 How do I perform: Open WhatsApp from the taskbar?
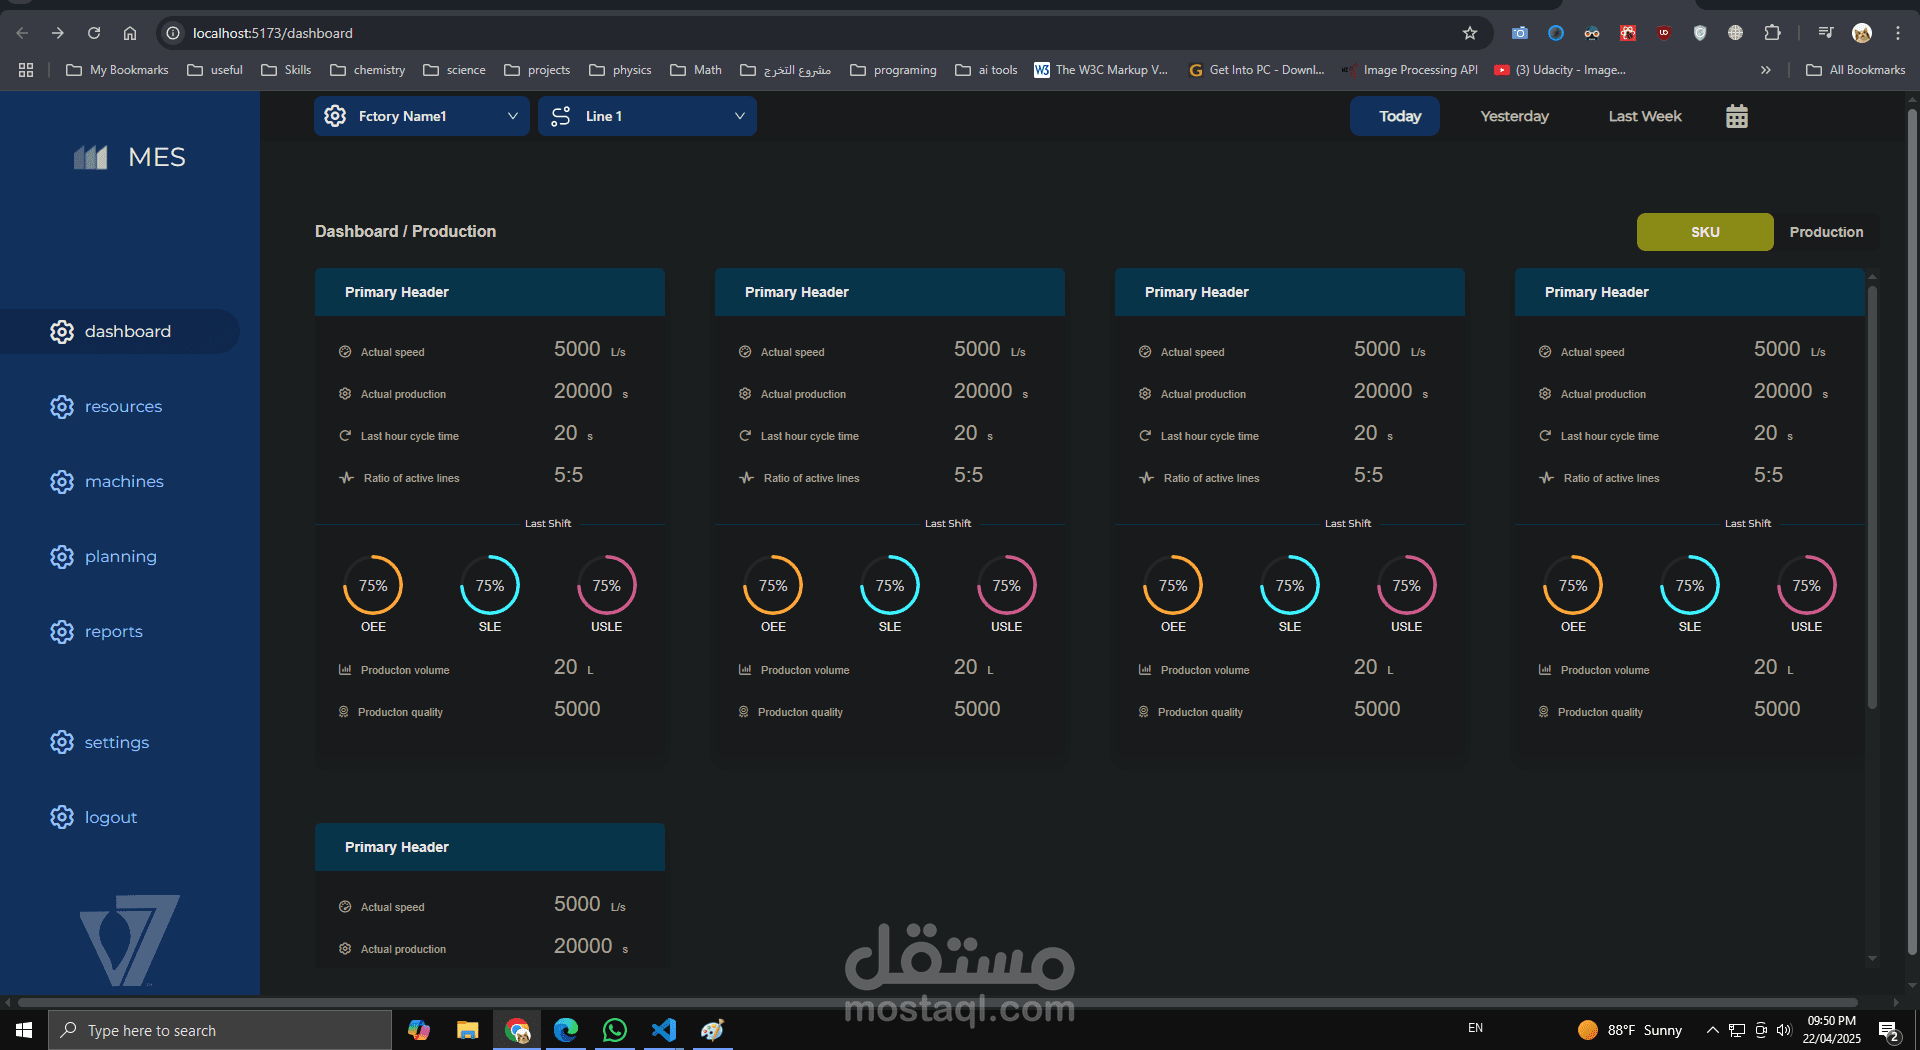pyautogui.click(x=615, y=1030)
